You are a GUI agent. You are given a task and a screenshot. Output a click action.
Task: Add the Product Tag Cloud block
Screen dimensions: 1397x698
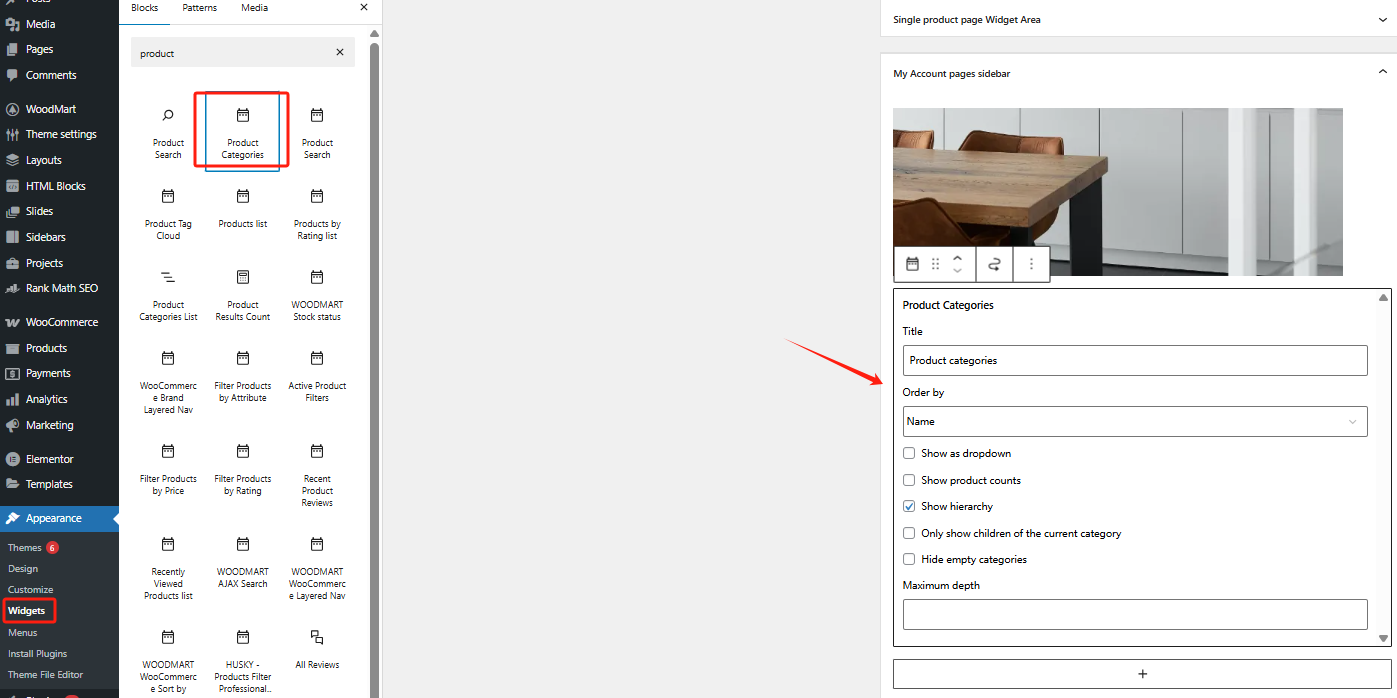click(x=168, y=214)
